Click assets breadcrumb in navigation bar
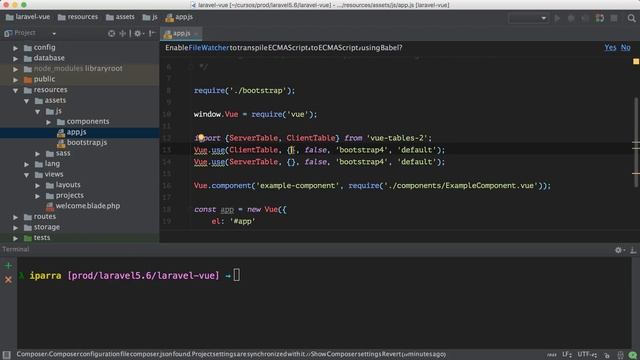Screen dimensions: 640x360 [120, 17]
